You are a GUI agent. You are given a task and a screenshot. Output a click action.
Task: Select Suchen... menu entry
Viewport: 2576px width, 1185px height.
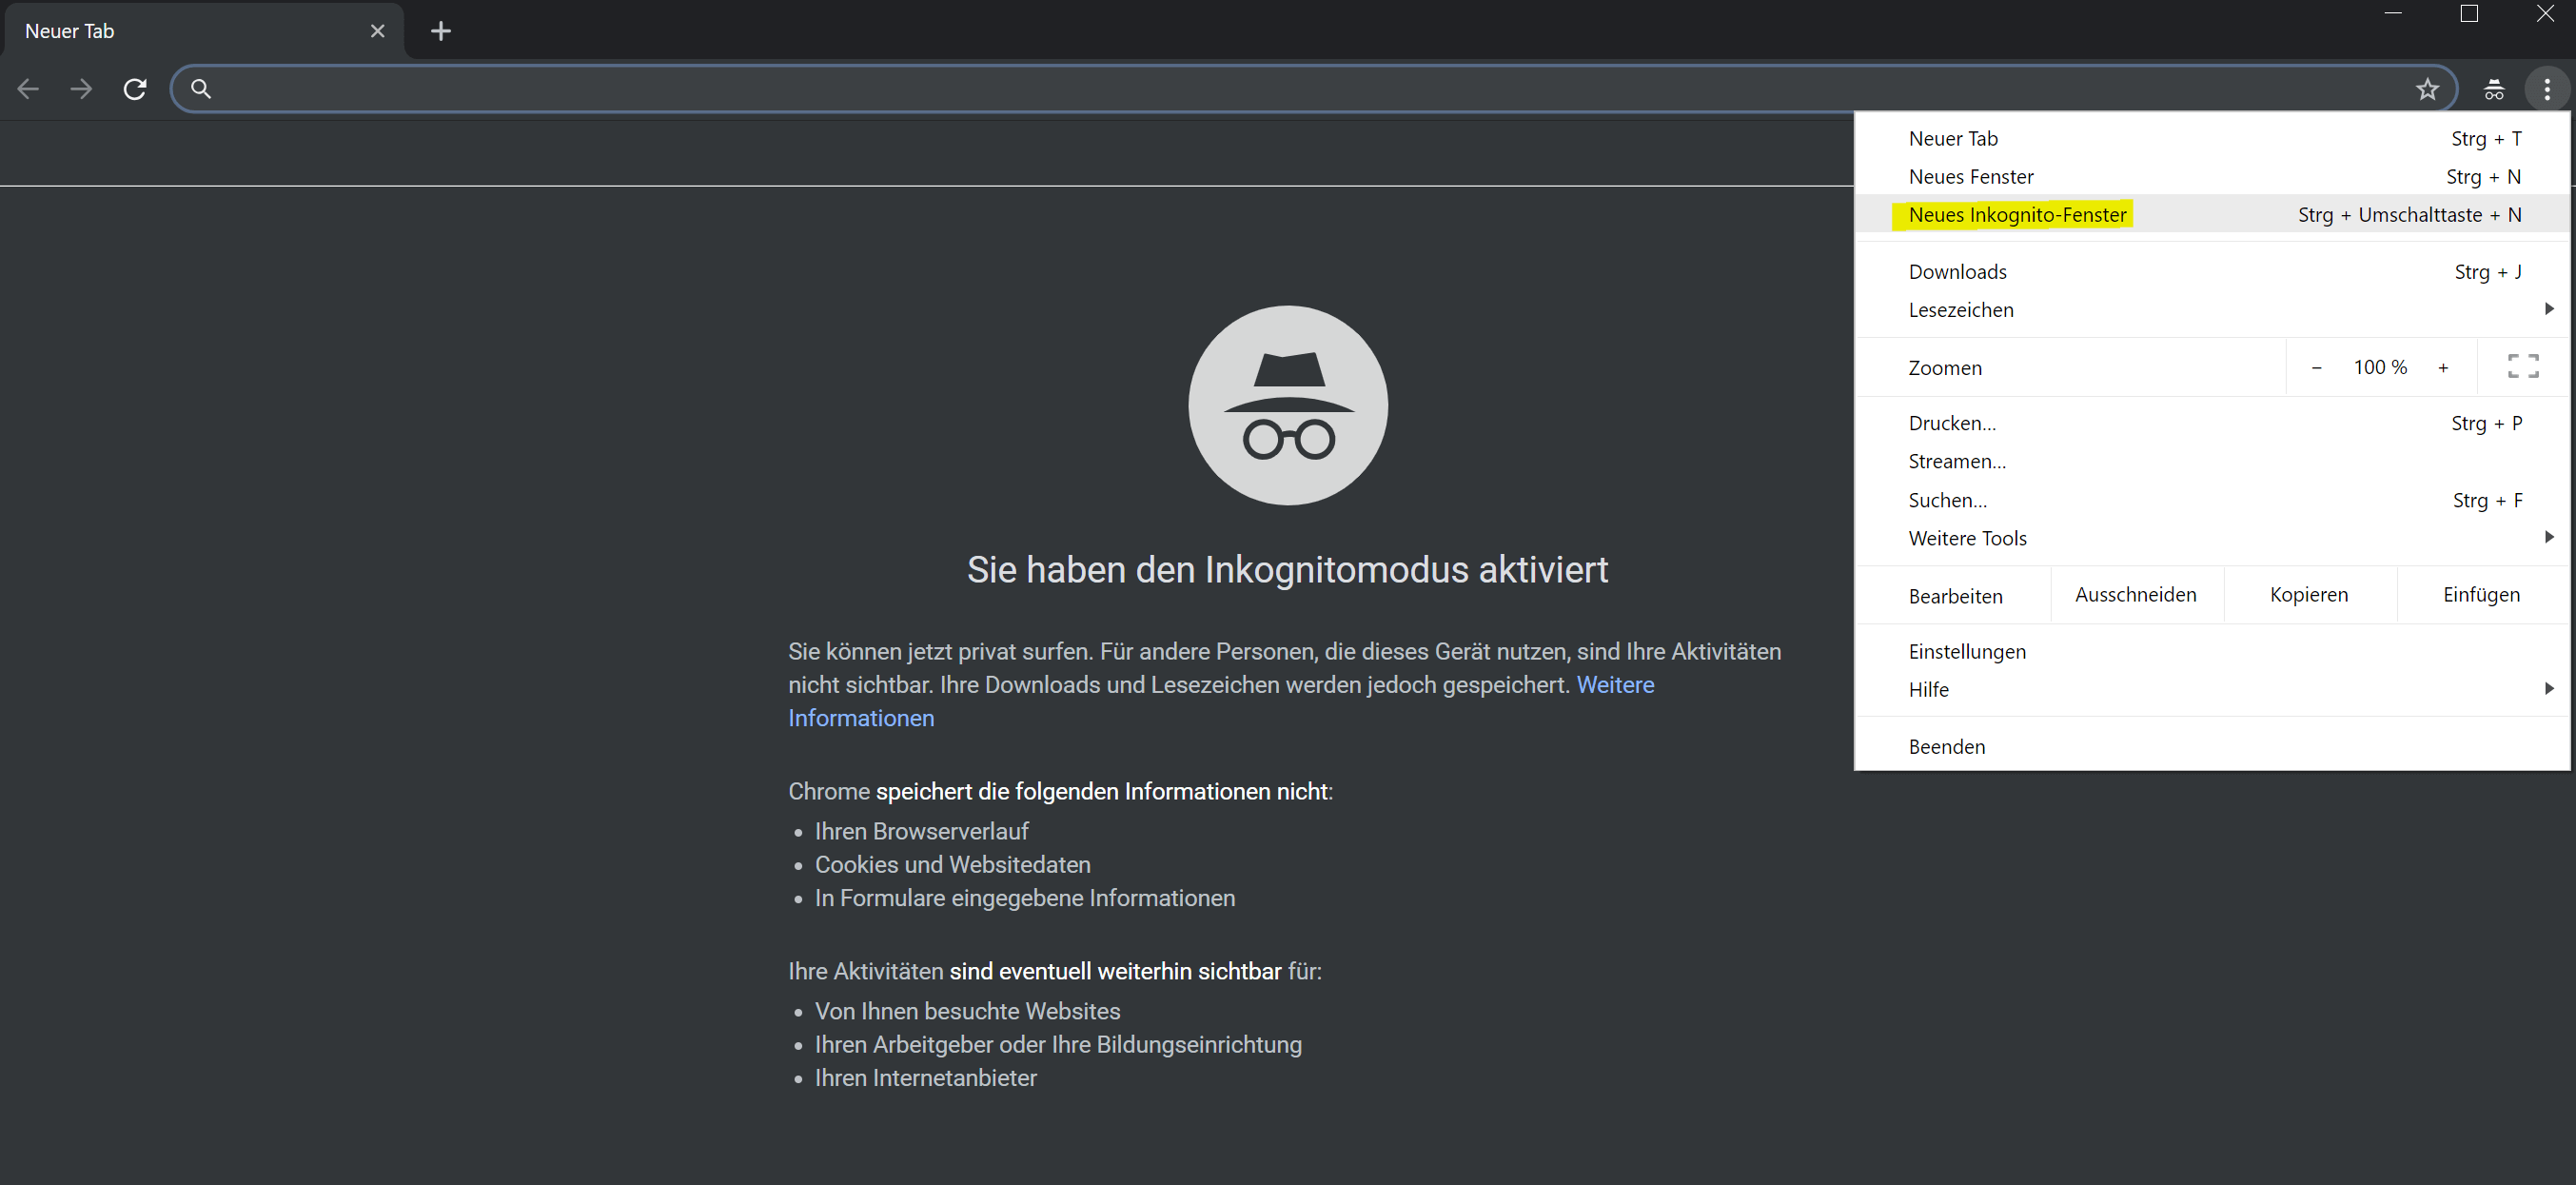(2212, 499)
